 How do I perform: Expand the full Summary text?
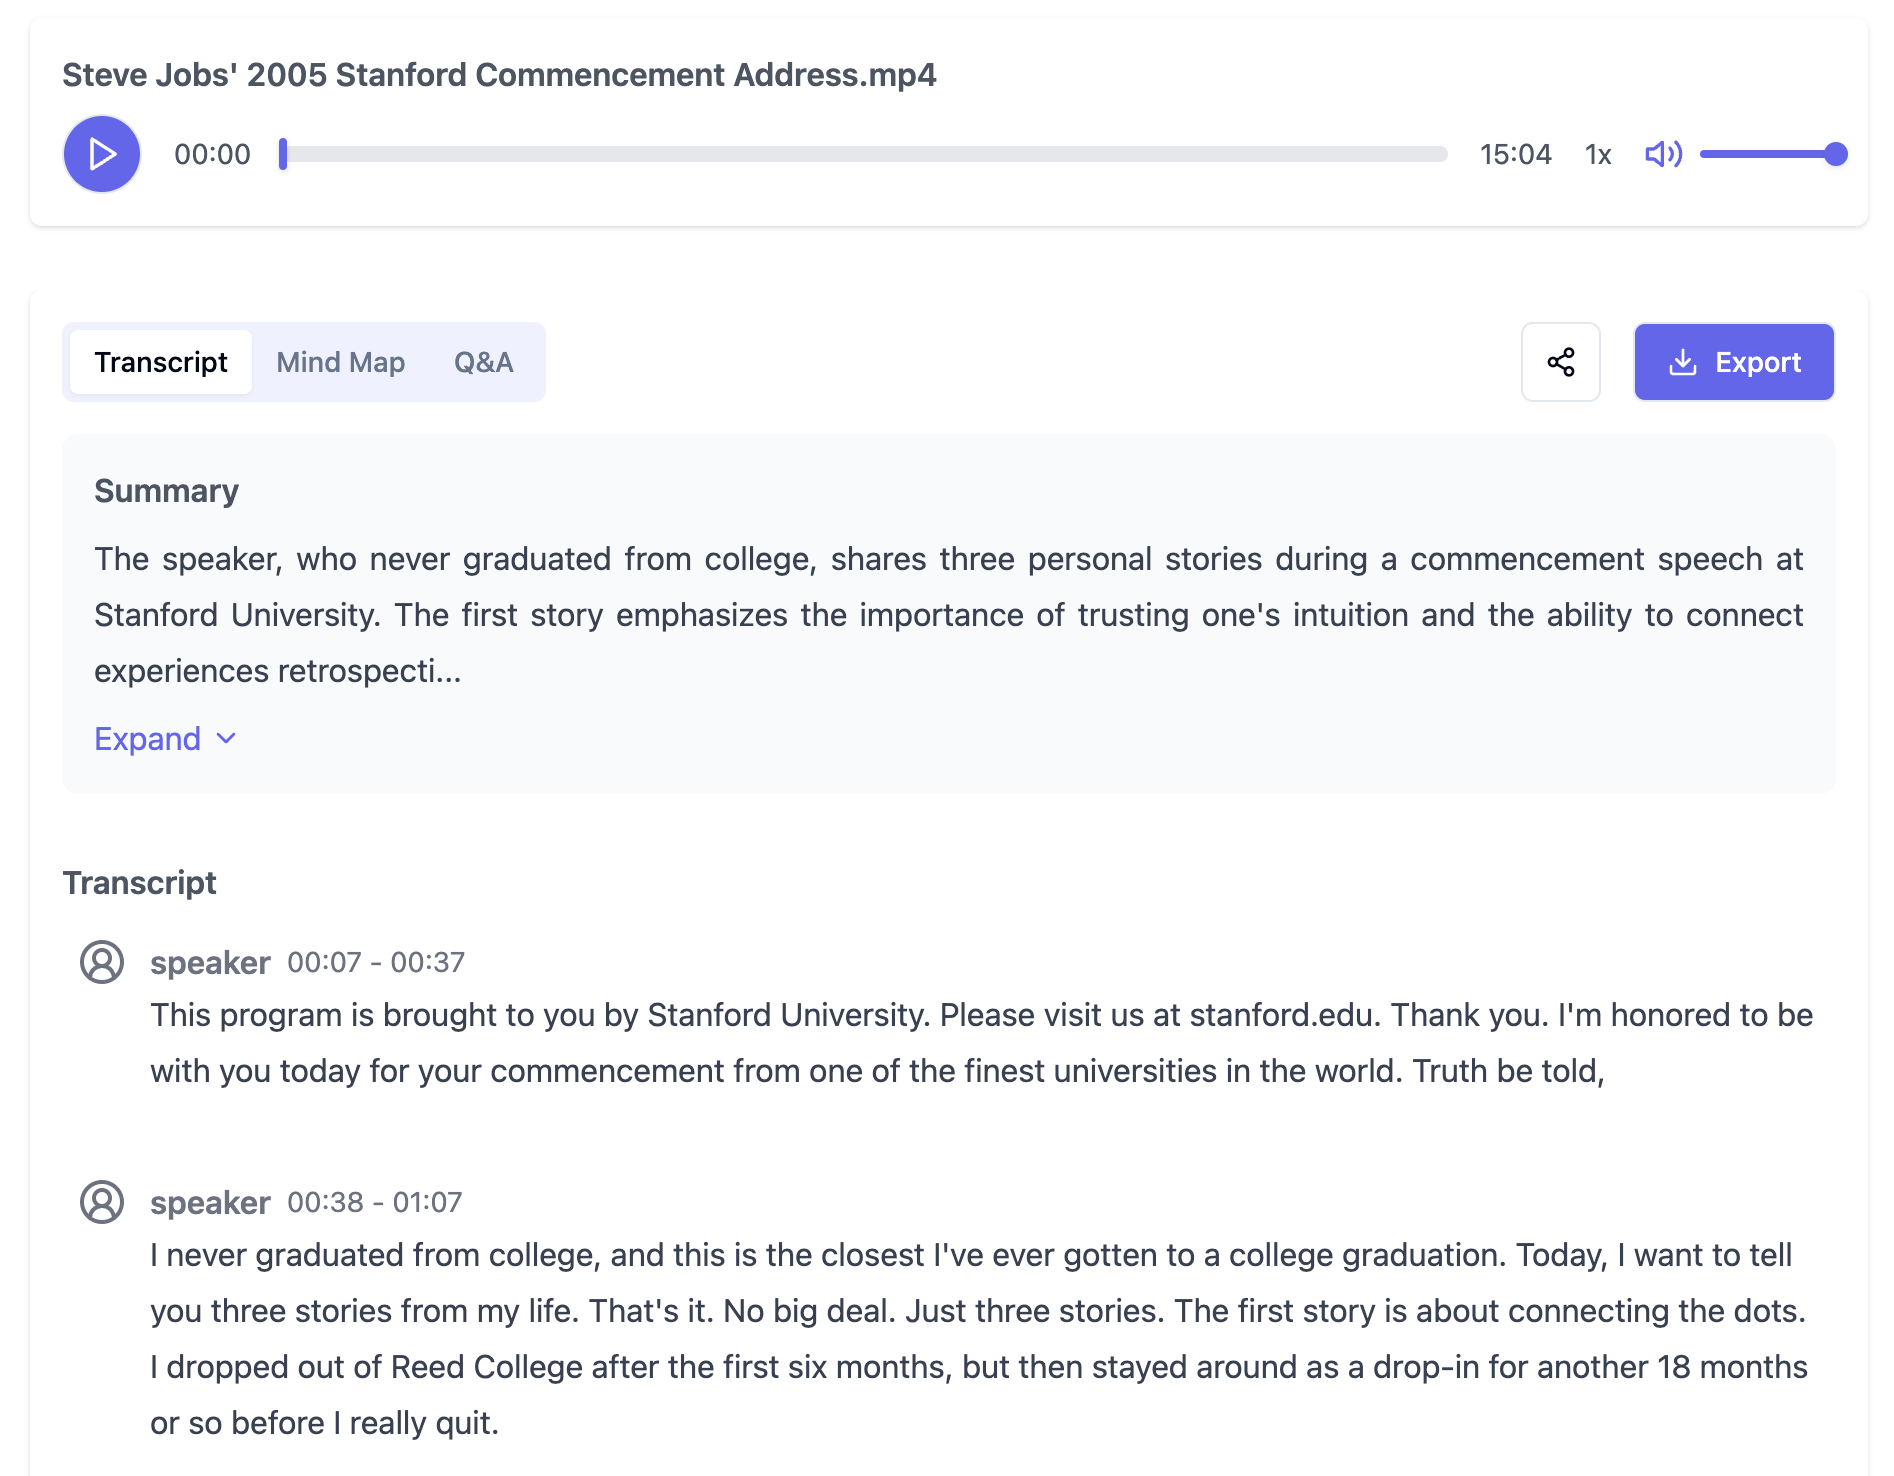click(165, 739)
